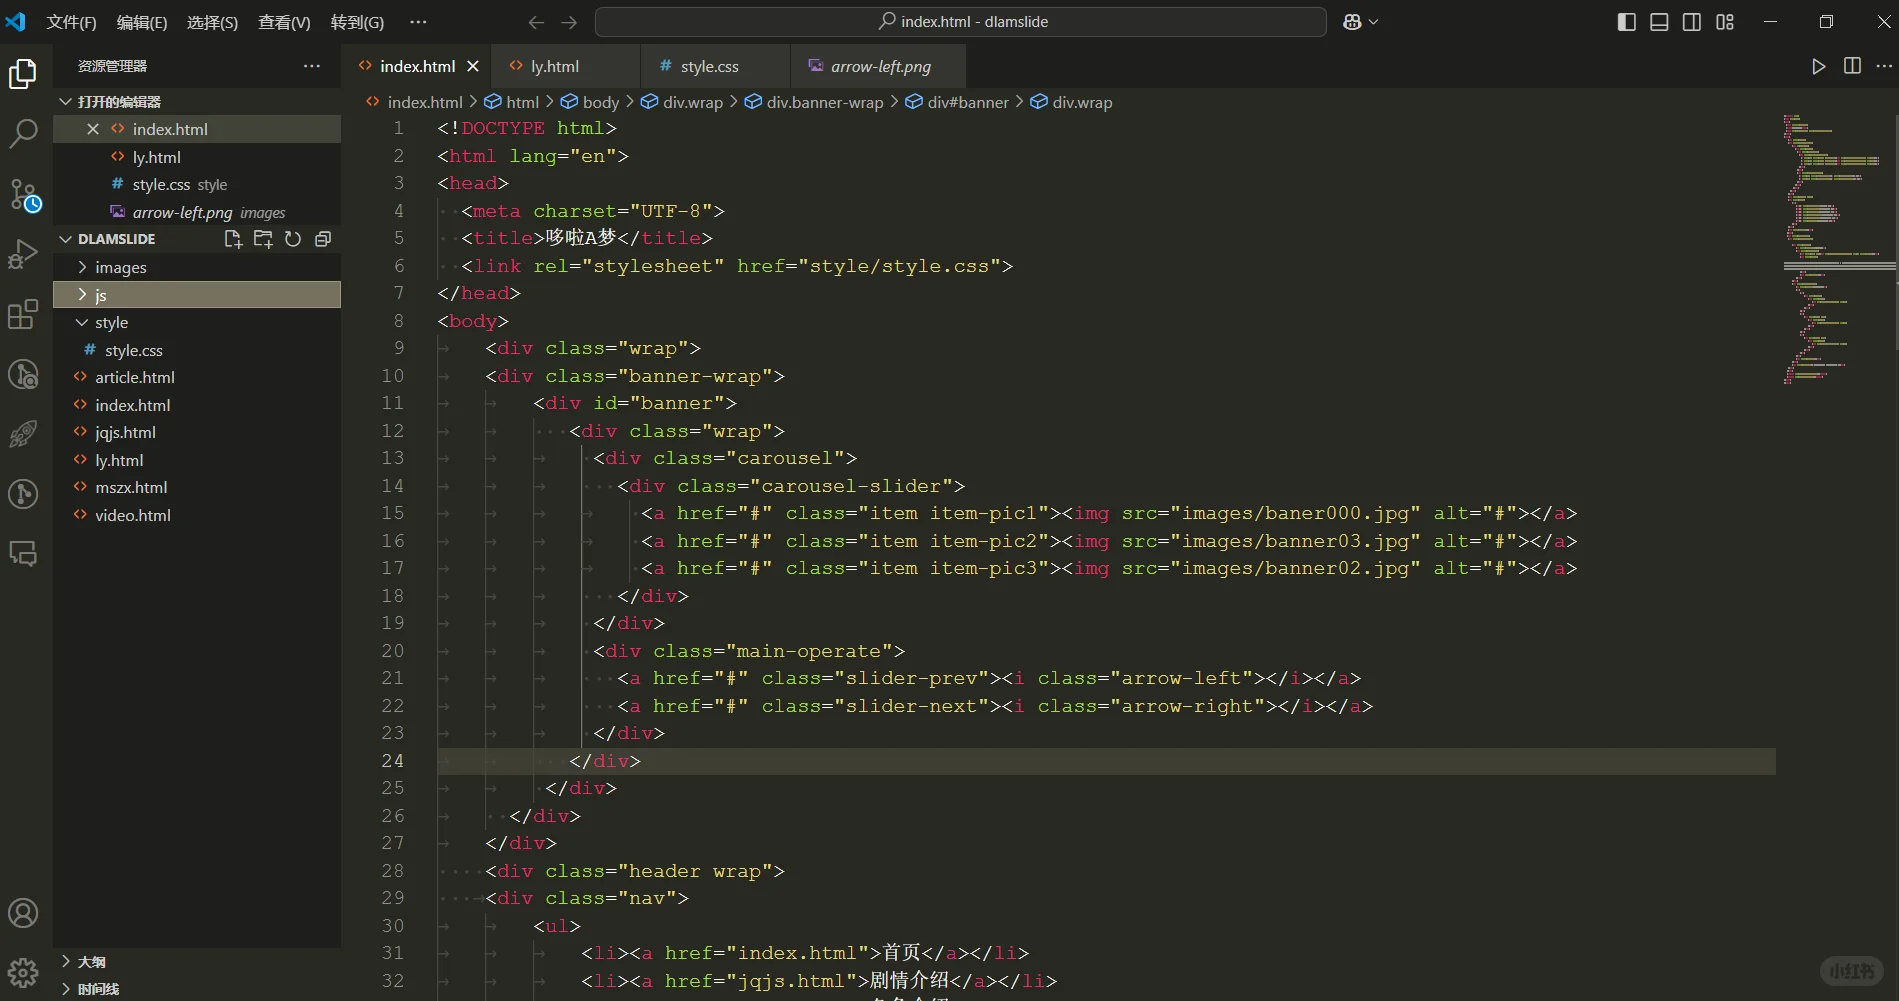The height and width of the screenshot is (1001, 1899).
Task: Go back with the title bar arrow
Action: [536, 22]
